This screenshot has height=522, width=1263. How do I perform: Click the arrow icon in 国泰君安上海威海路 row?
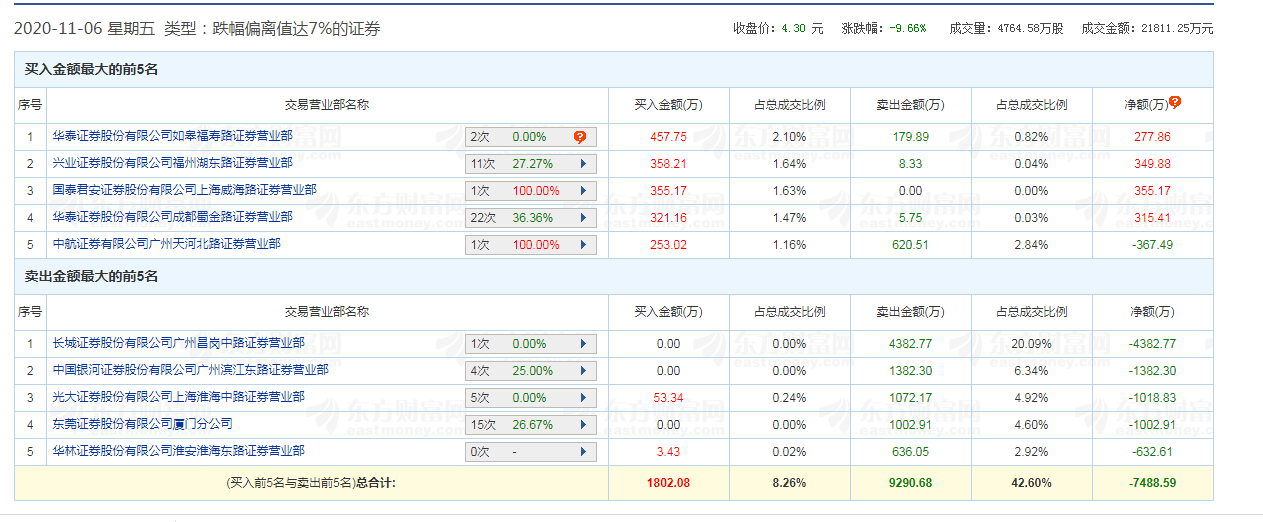coord(582,191)
